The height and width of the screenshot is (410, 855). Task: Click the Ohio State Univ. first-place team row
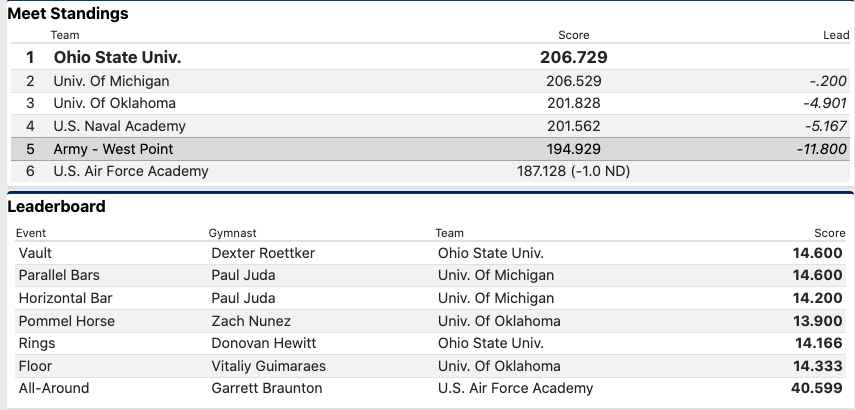click(117, 58)
